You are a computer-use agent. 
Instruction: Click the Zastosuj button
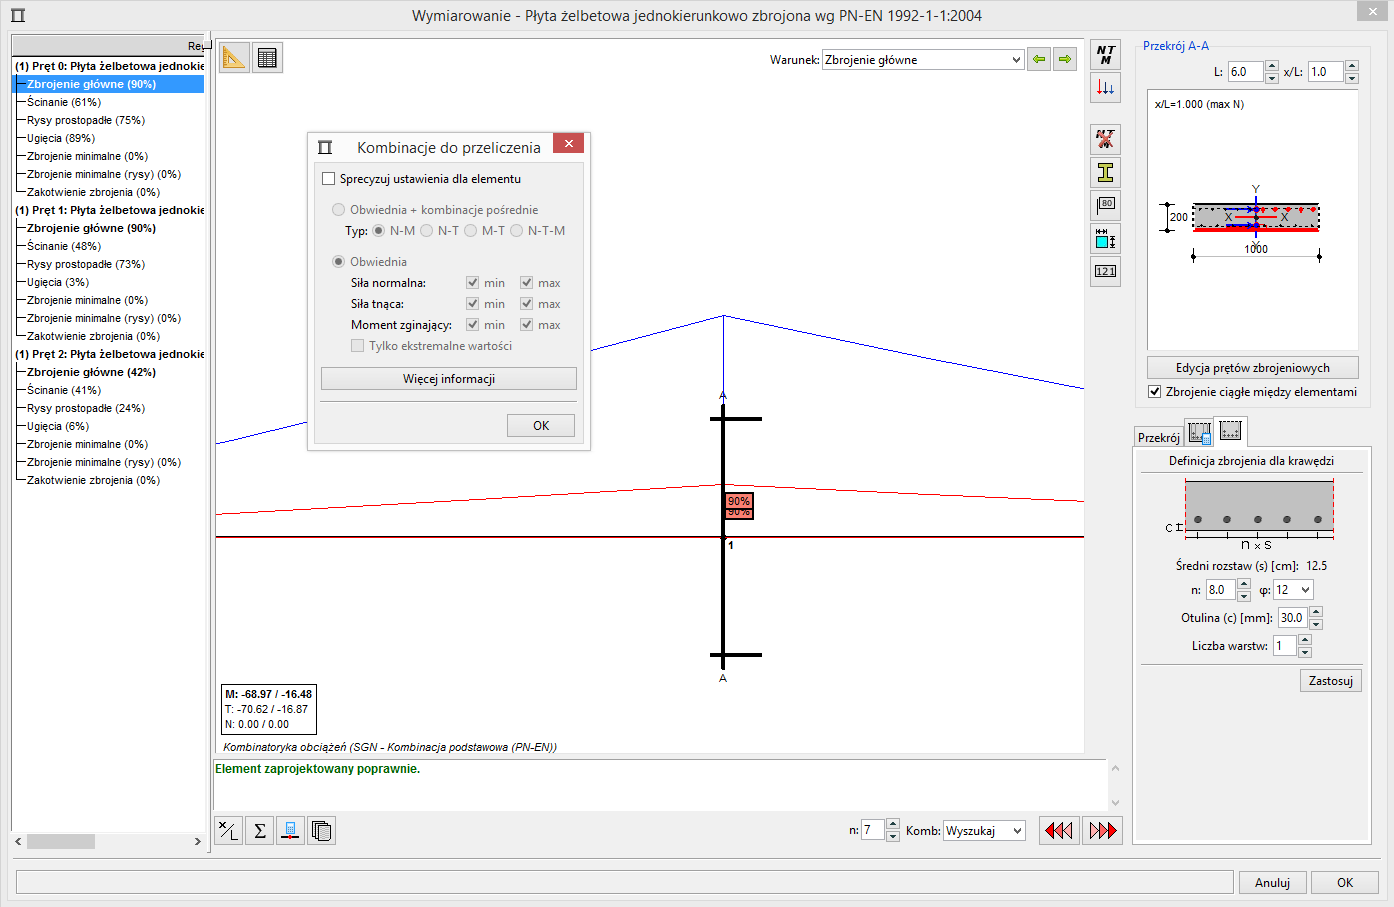pyautogui.click(x=1330, y=681)
